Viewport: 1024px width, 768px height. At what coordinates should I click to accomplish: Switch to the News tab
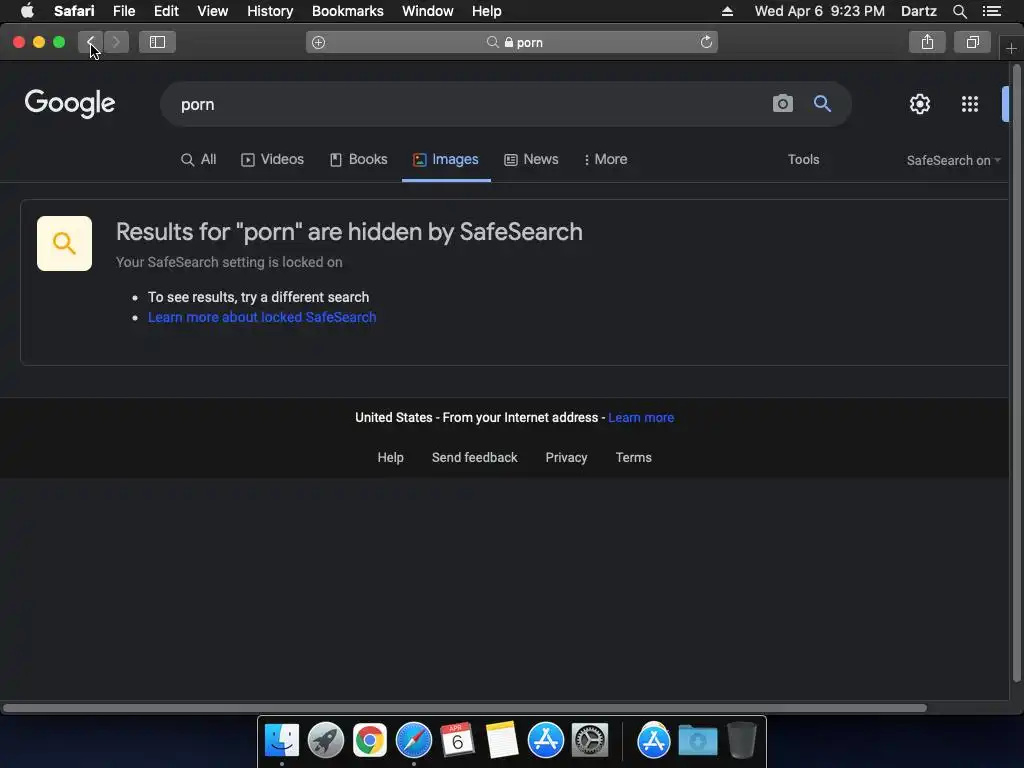(x=531, y=159)
